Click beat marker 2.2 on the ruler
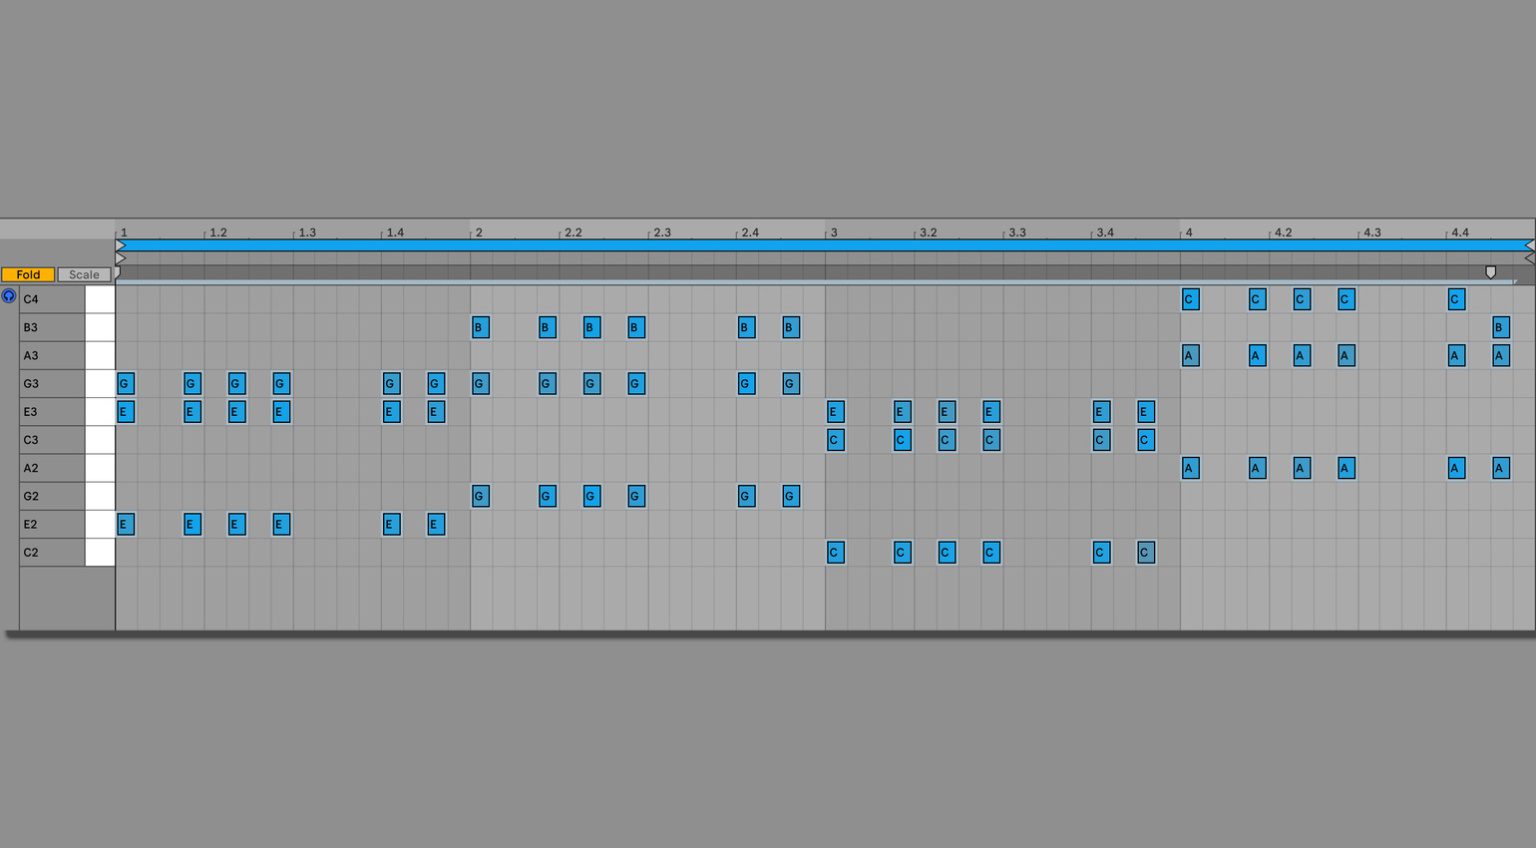This screenshot has width=1536, height=848. pyautogui.click(x=574, y=231)
